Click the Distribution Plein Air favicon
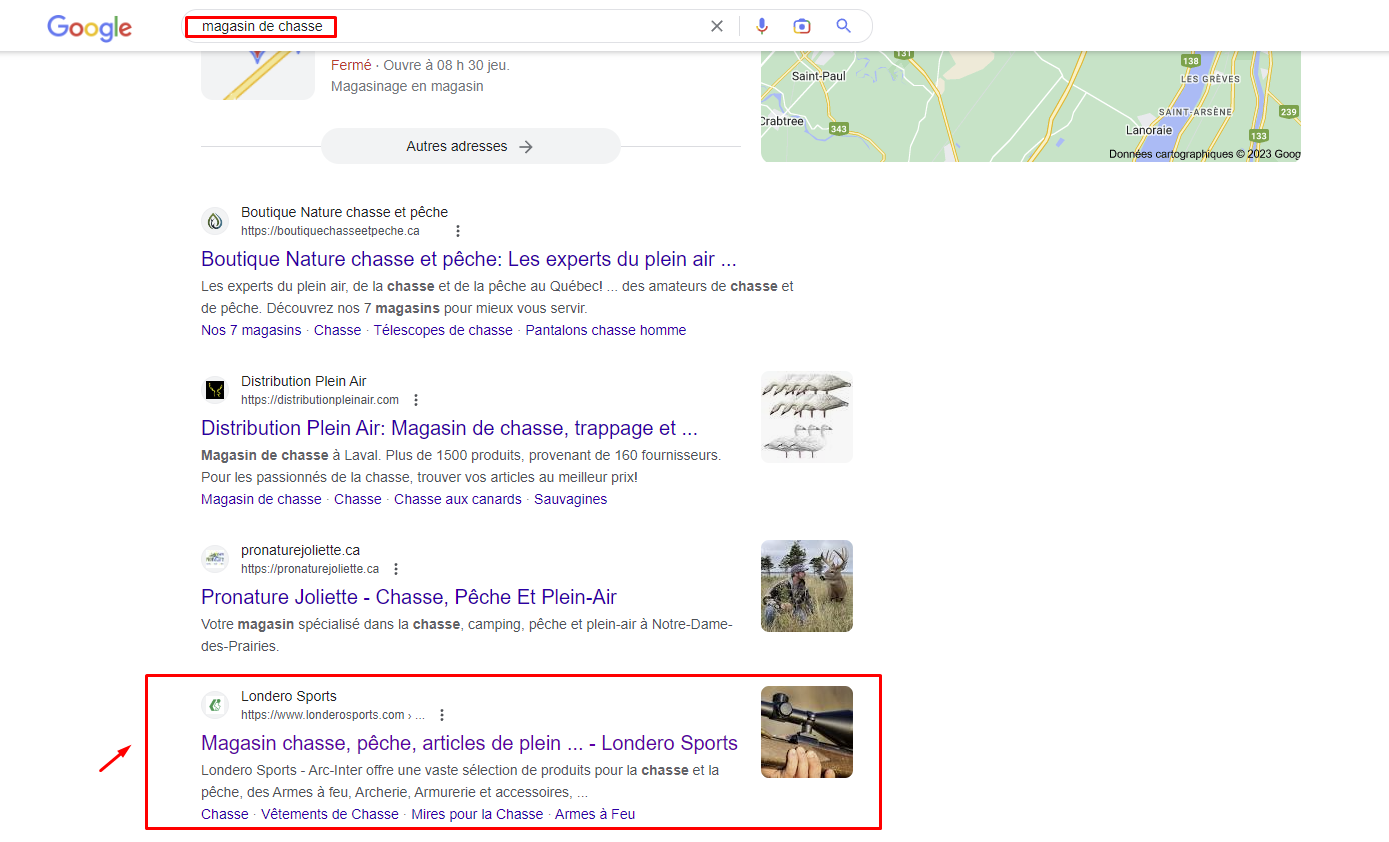 point(215,390)
